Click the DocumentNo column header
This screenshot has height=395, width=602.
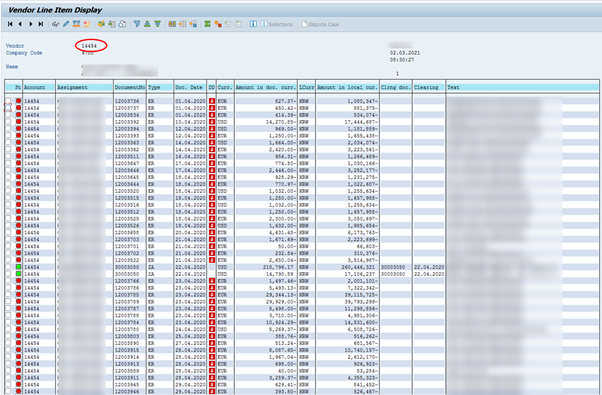click(x=130, y=87)
